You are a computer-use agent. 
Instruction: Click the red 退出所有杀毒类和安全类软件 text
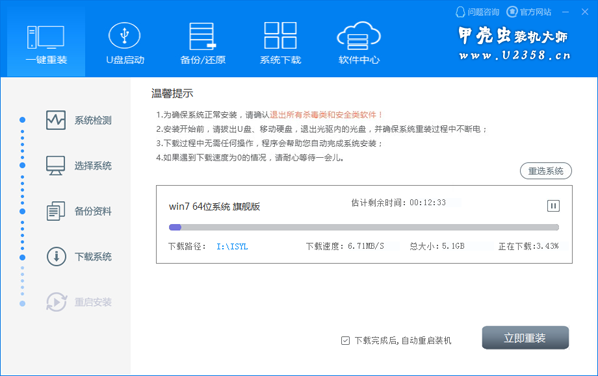click(x=326, y=115)
